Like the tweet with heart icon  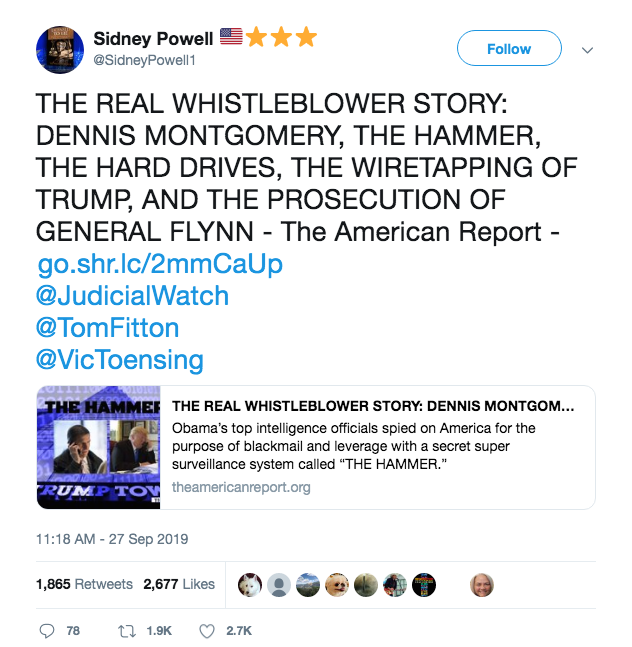[x=207, y=631]
